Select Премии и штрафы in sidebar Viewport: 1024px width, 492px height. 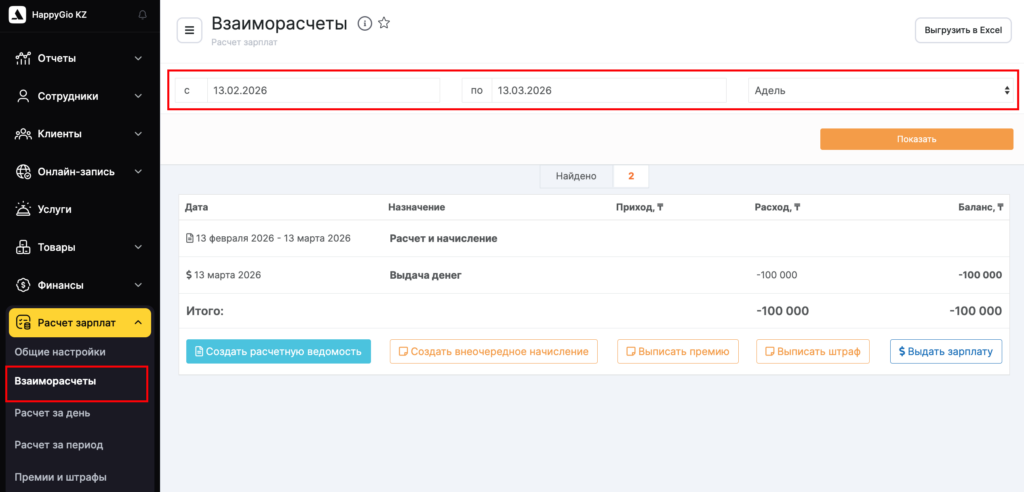(x=60, y=477)
